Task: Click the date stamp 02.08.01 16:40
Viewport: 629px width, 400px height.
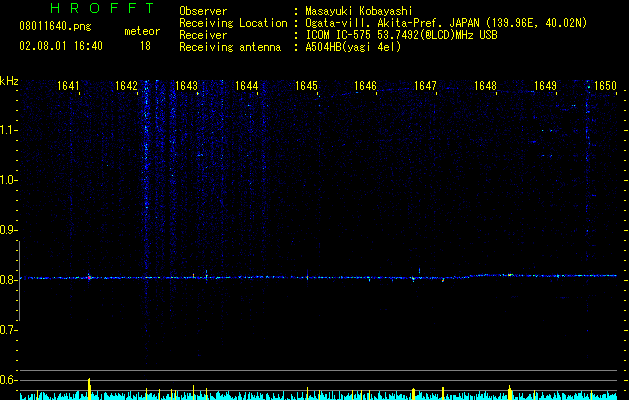Action: point(61,46)
